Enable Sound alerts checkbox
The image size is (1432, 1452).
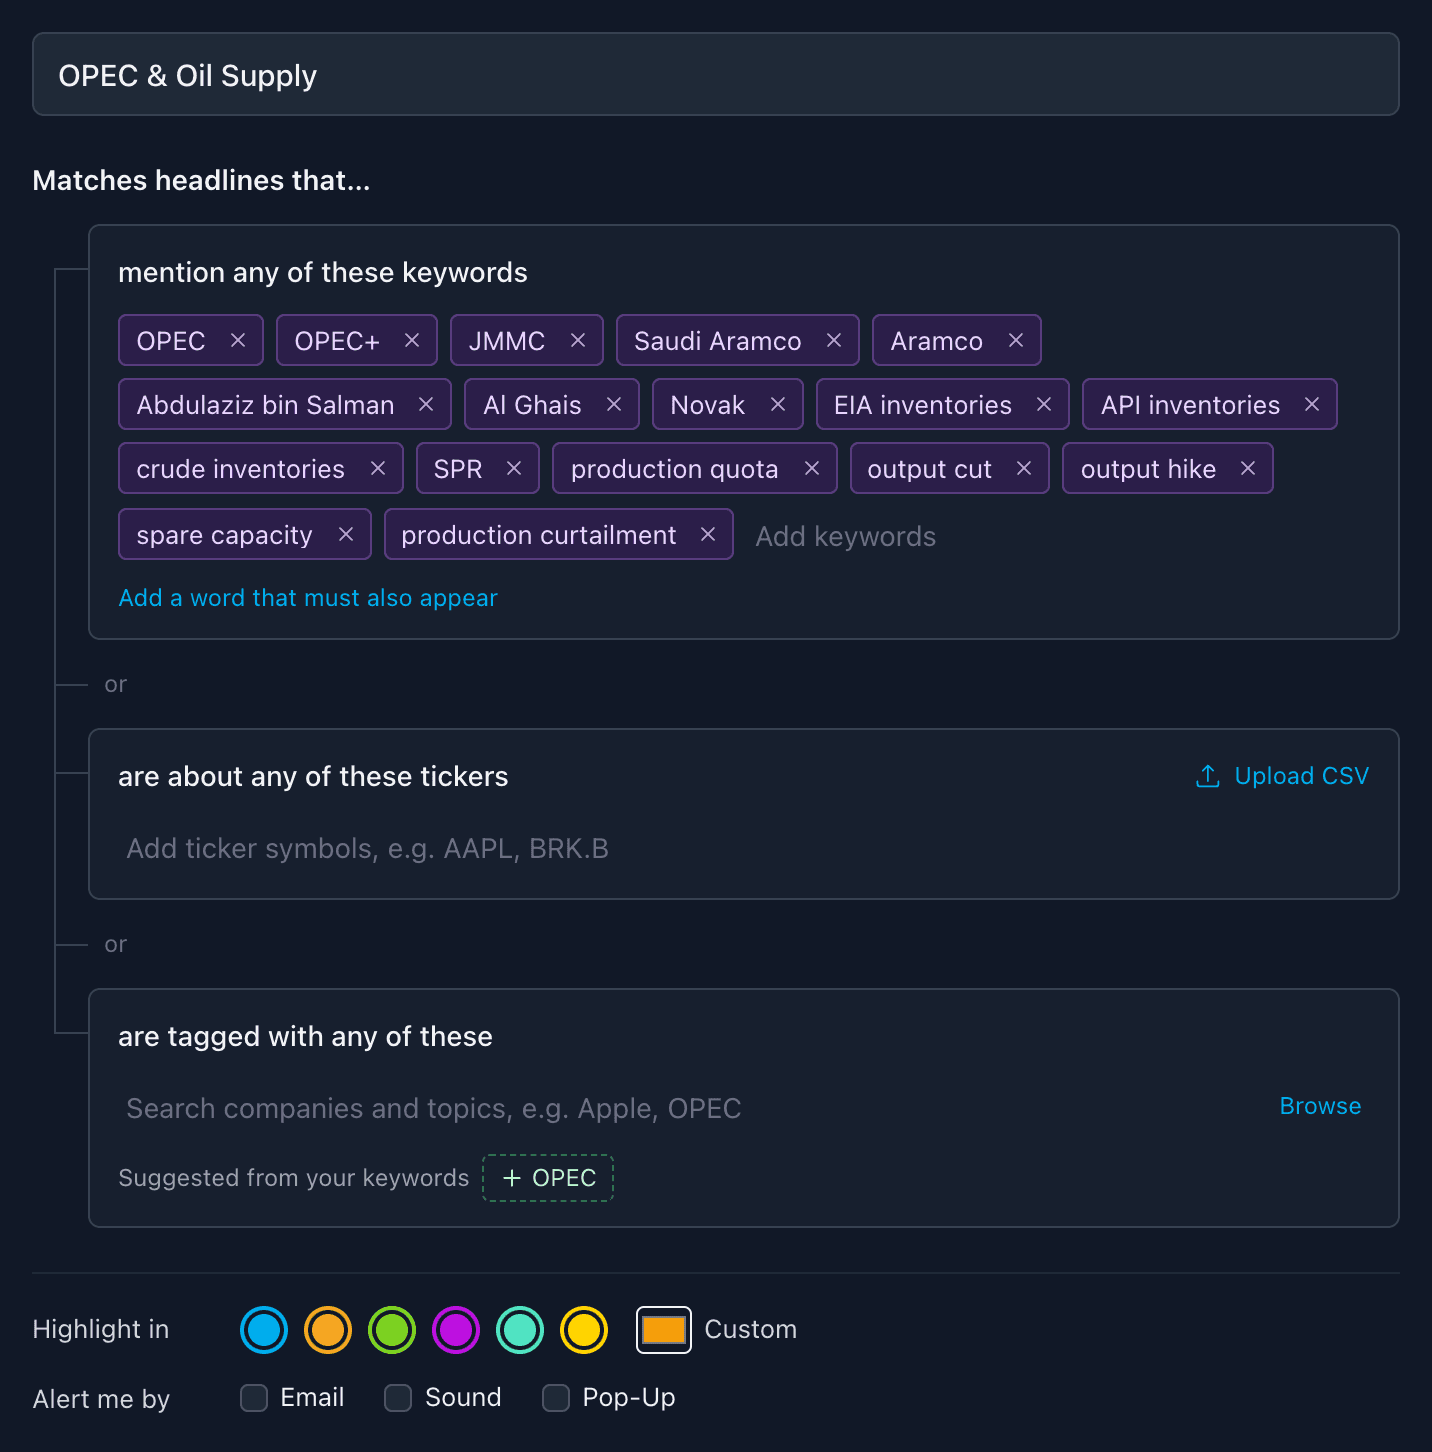pyautogui.click(x=398, y=1398)
